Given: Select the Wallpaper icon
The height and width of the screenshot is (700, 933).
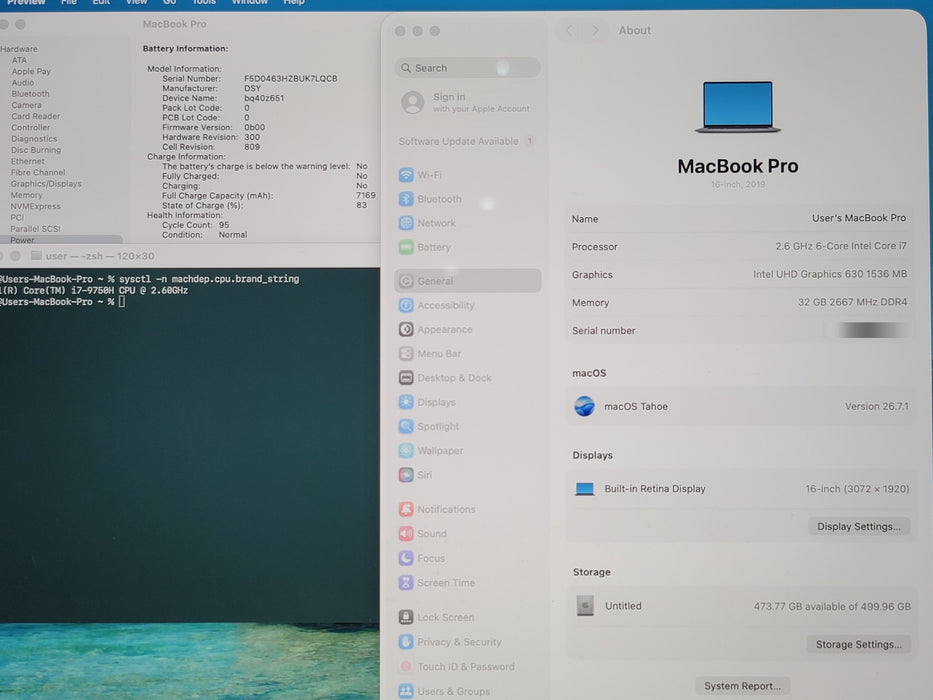Looking at the screenshot, I should [406, 451].
